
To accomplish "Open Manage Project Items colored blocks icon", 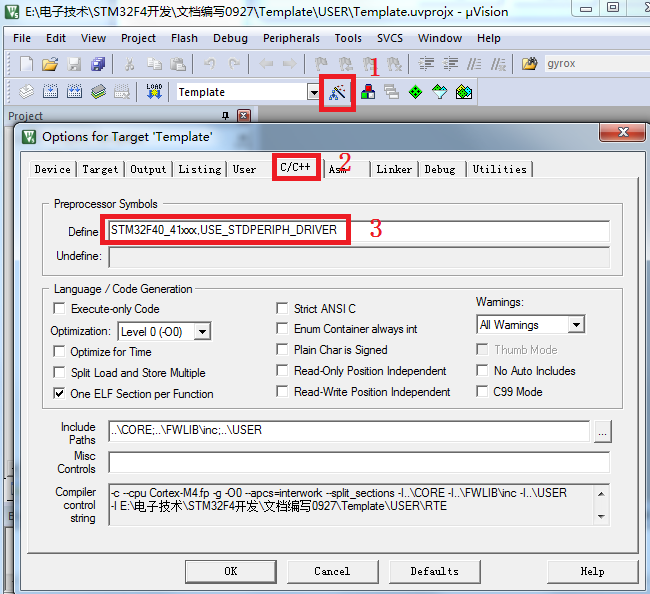I will (x=368, y=92).
